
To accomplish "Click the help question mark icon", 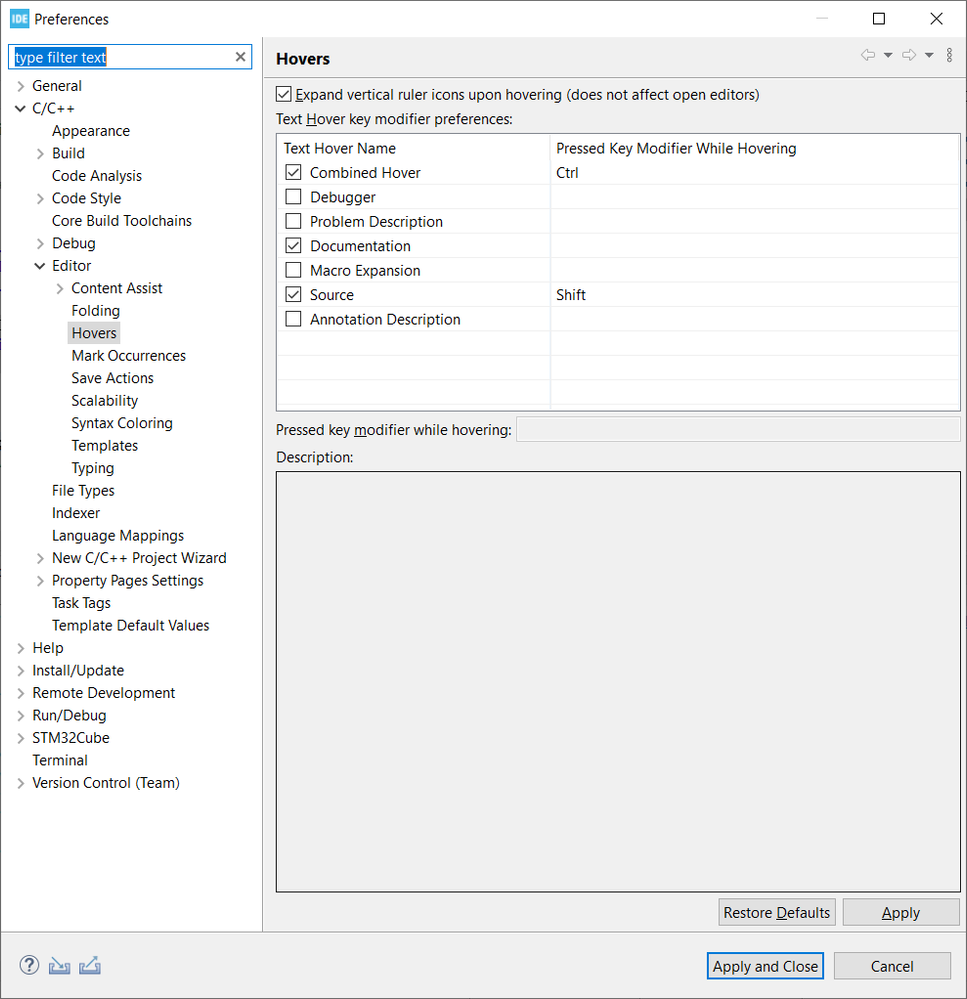I will pyautogui.click(x=29, y=966).
